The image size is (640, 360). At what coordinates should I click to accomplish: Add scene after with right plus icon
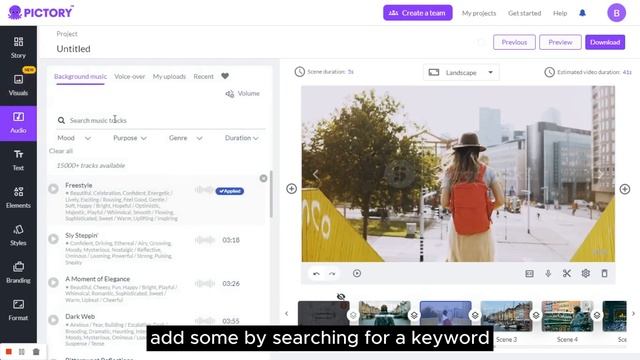[x=624, y=189]
